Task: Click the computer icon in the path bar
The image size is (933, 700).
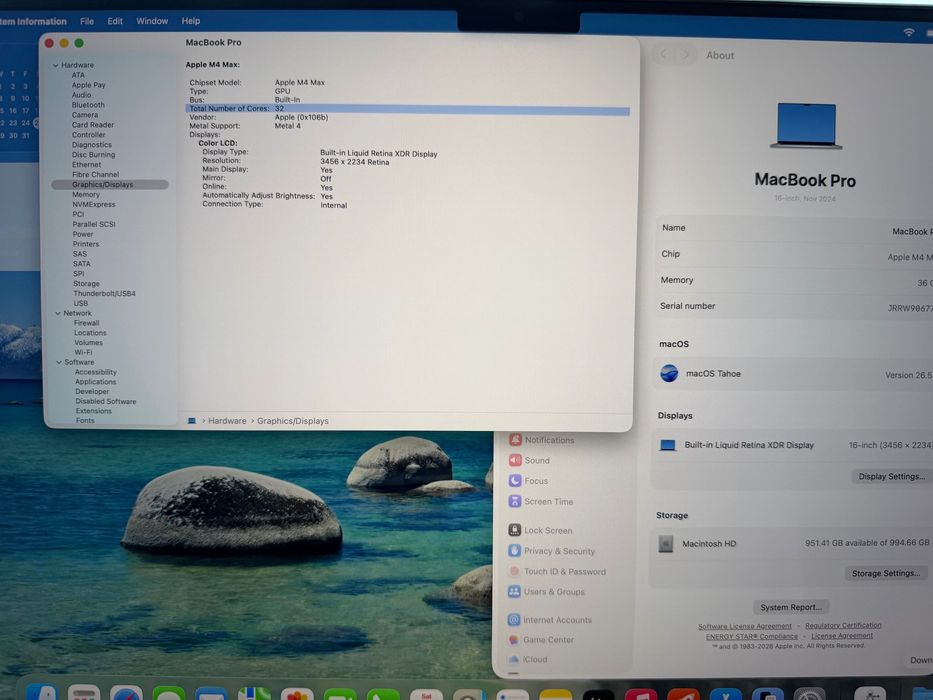Action: pos(192,421)
